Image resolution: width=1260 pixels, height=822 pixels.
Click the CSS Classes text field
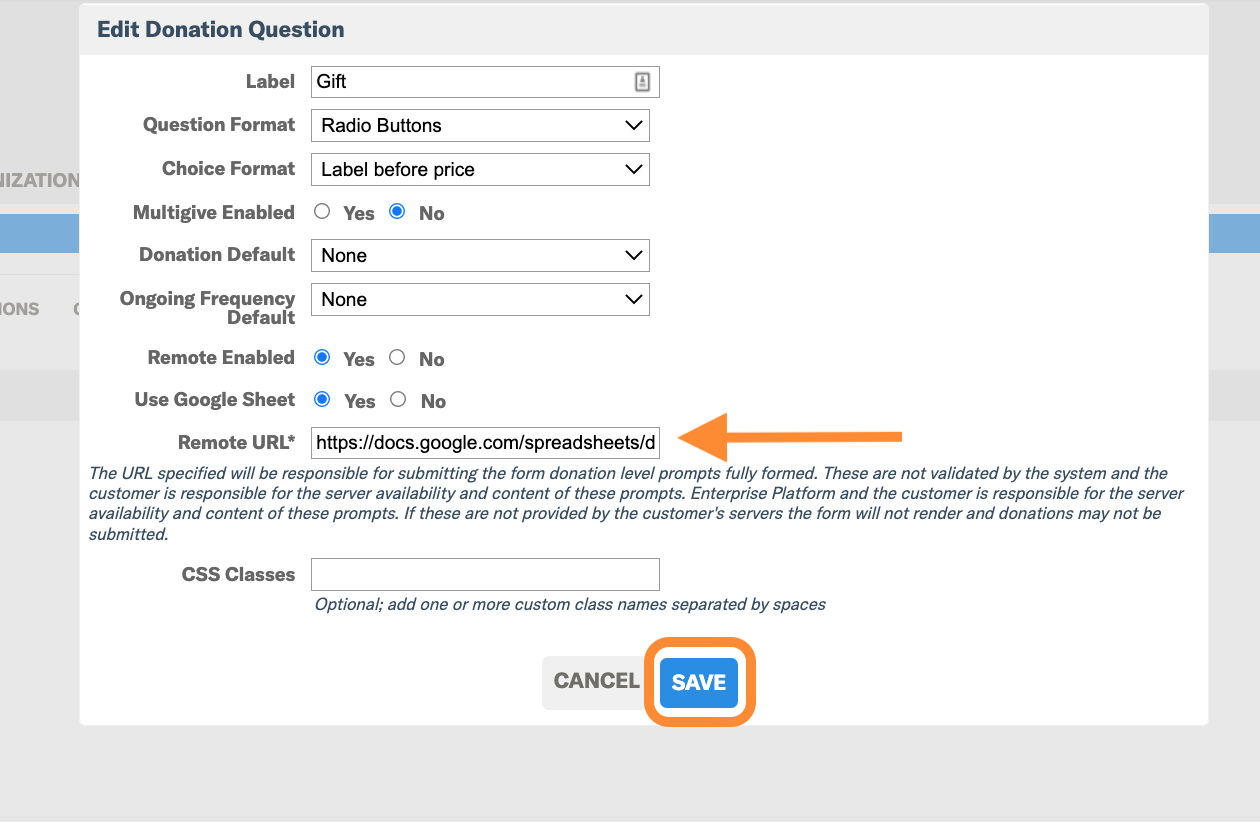(x=485, y=574)
